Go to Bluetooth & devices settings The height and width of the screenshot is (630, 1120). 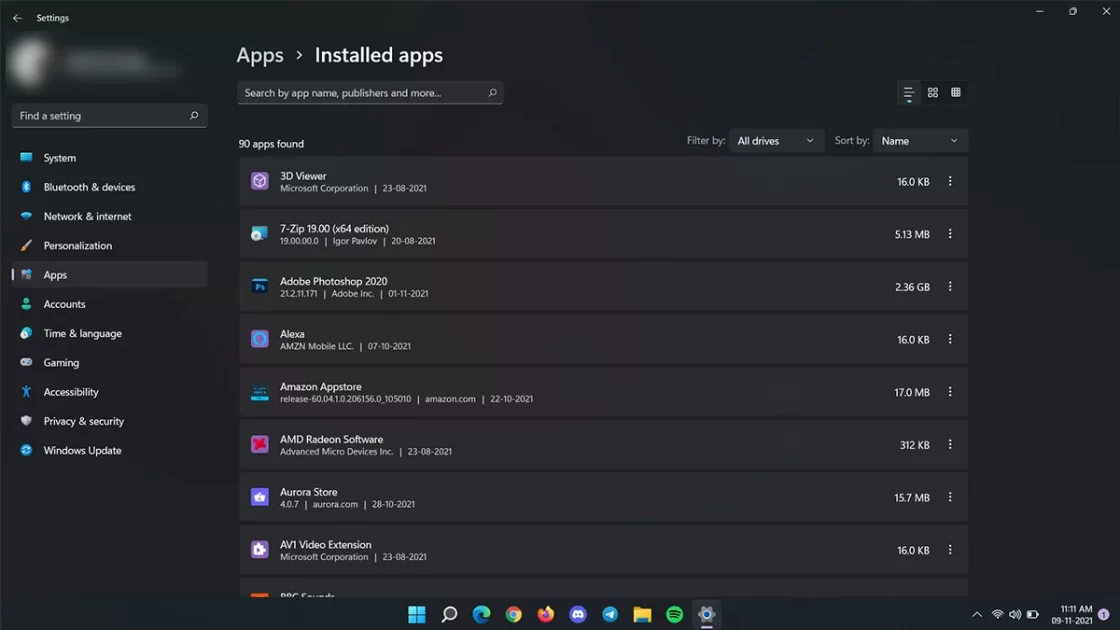[x=89, y=187]
